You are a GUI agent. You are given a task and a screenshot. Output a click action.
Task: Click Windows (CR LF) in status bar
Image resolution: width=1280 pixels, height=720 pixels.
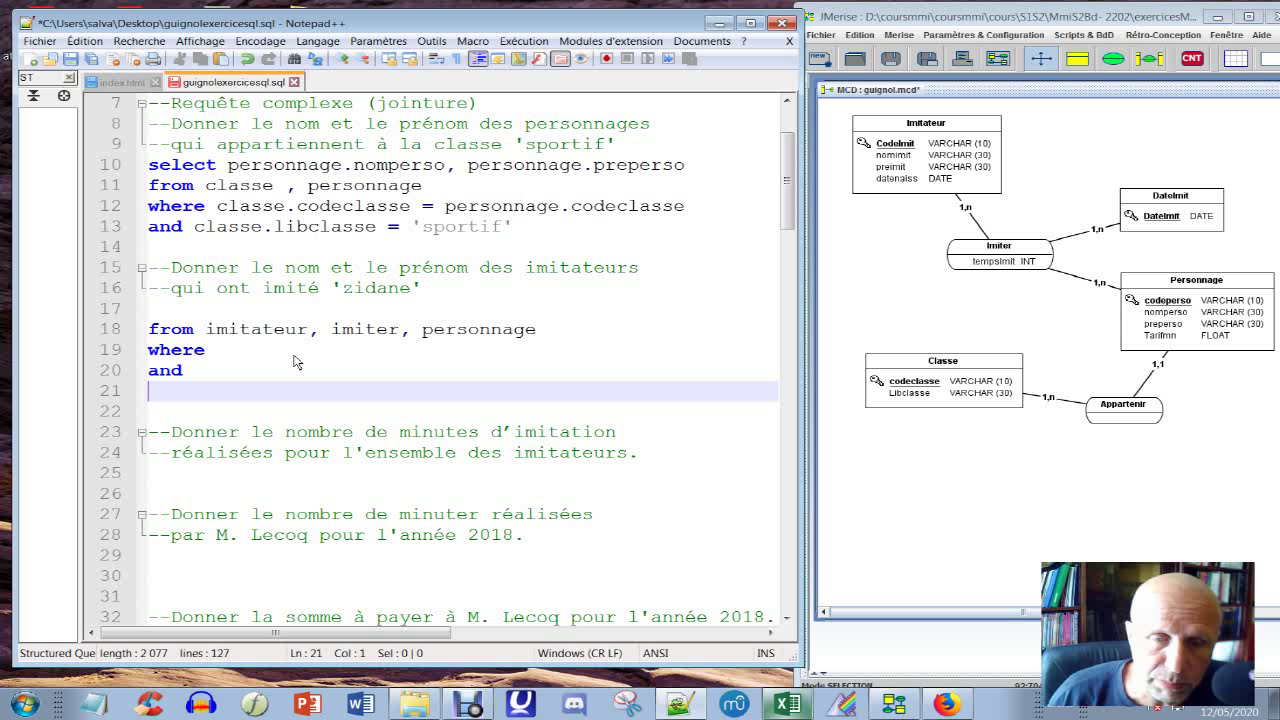[579, 653]
